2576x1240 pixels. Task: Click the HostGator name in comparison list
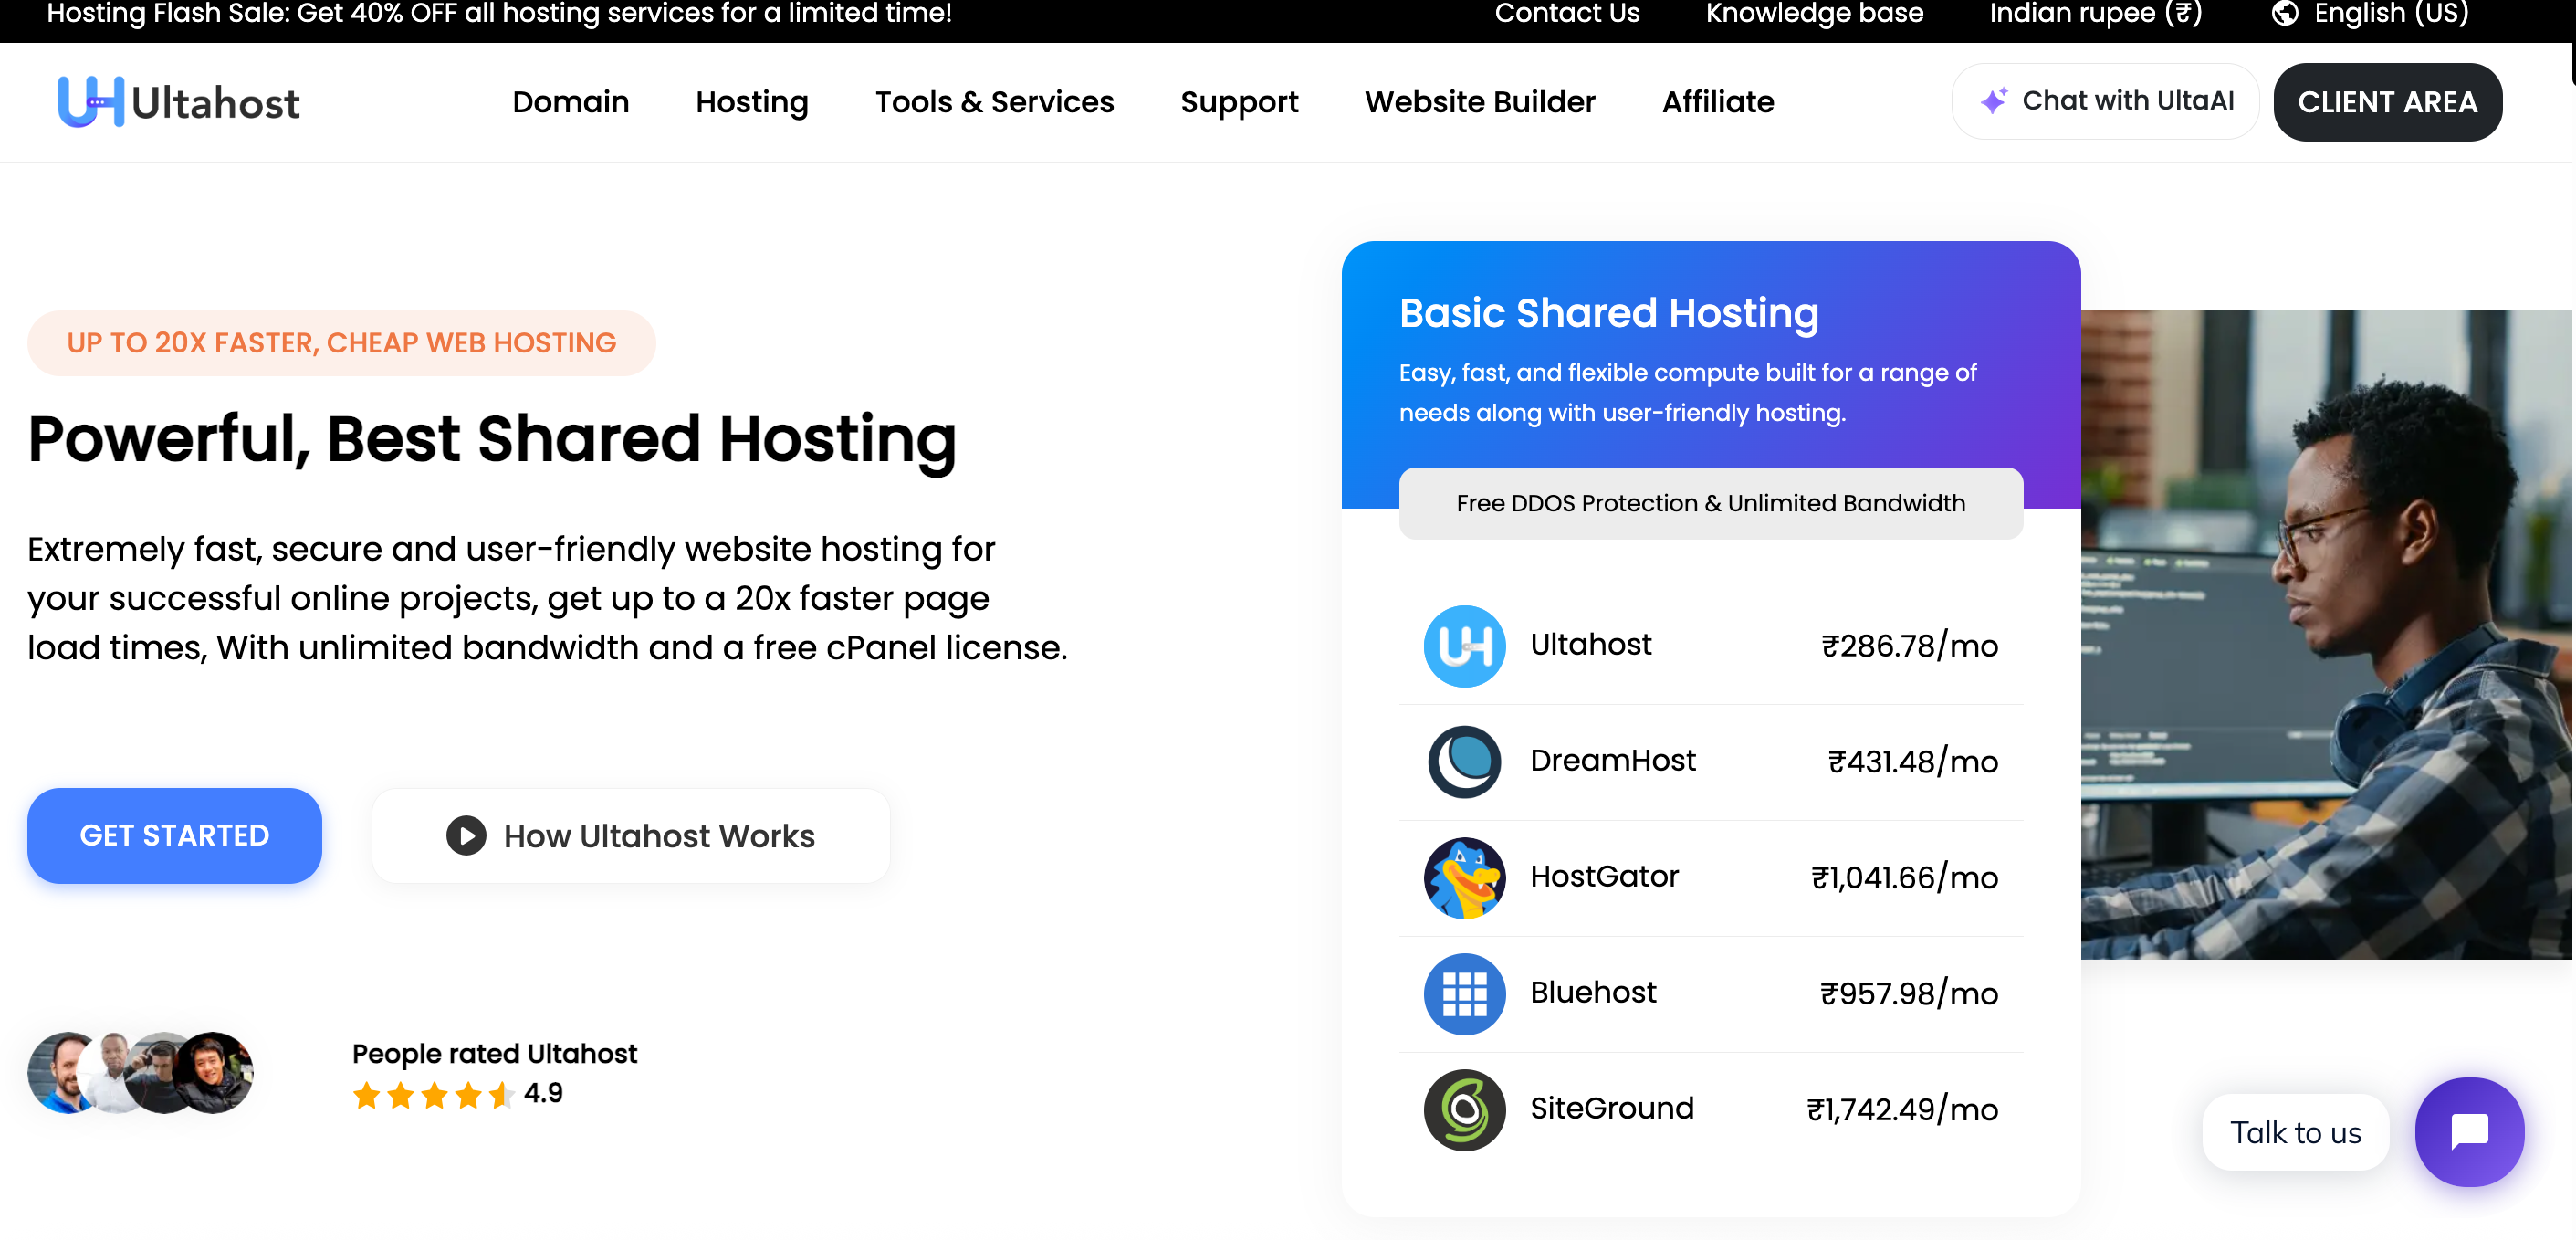tap(1604, 876)
